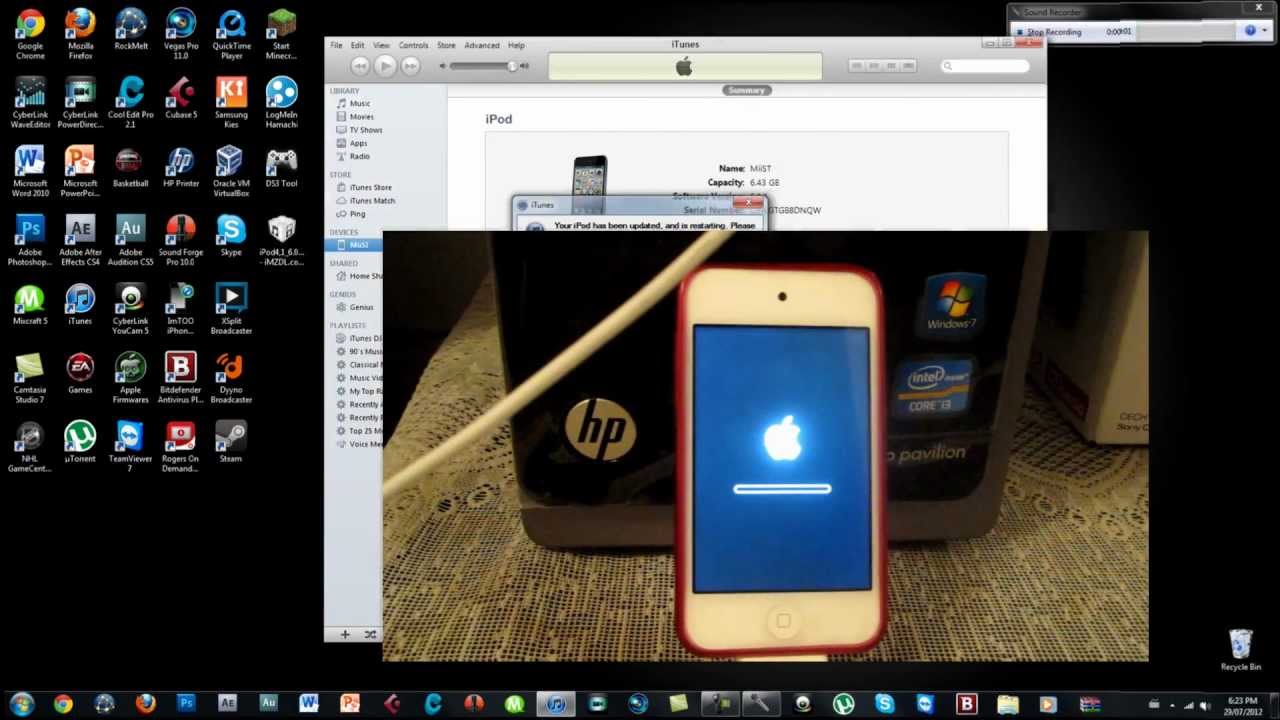This screenshot has width=1280, height=720.
Task: Open DS3 Tool desktop shortcut
Action: (281, 166)
